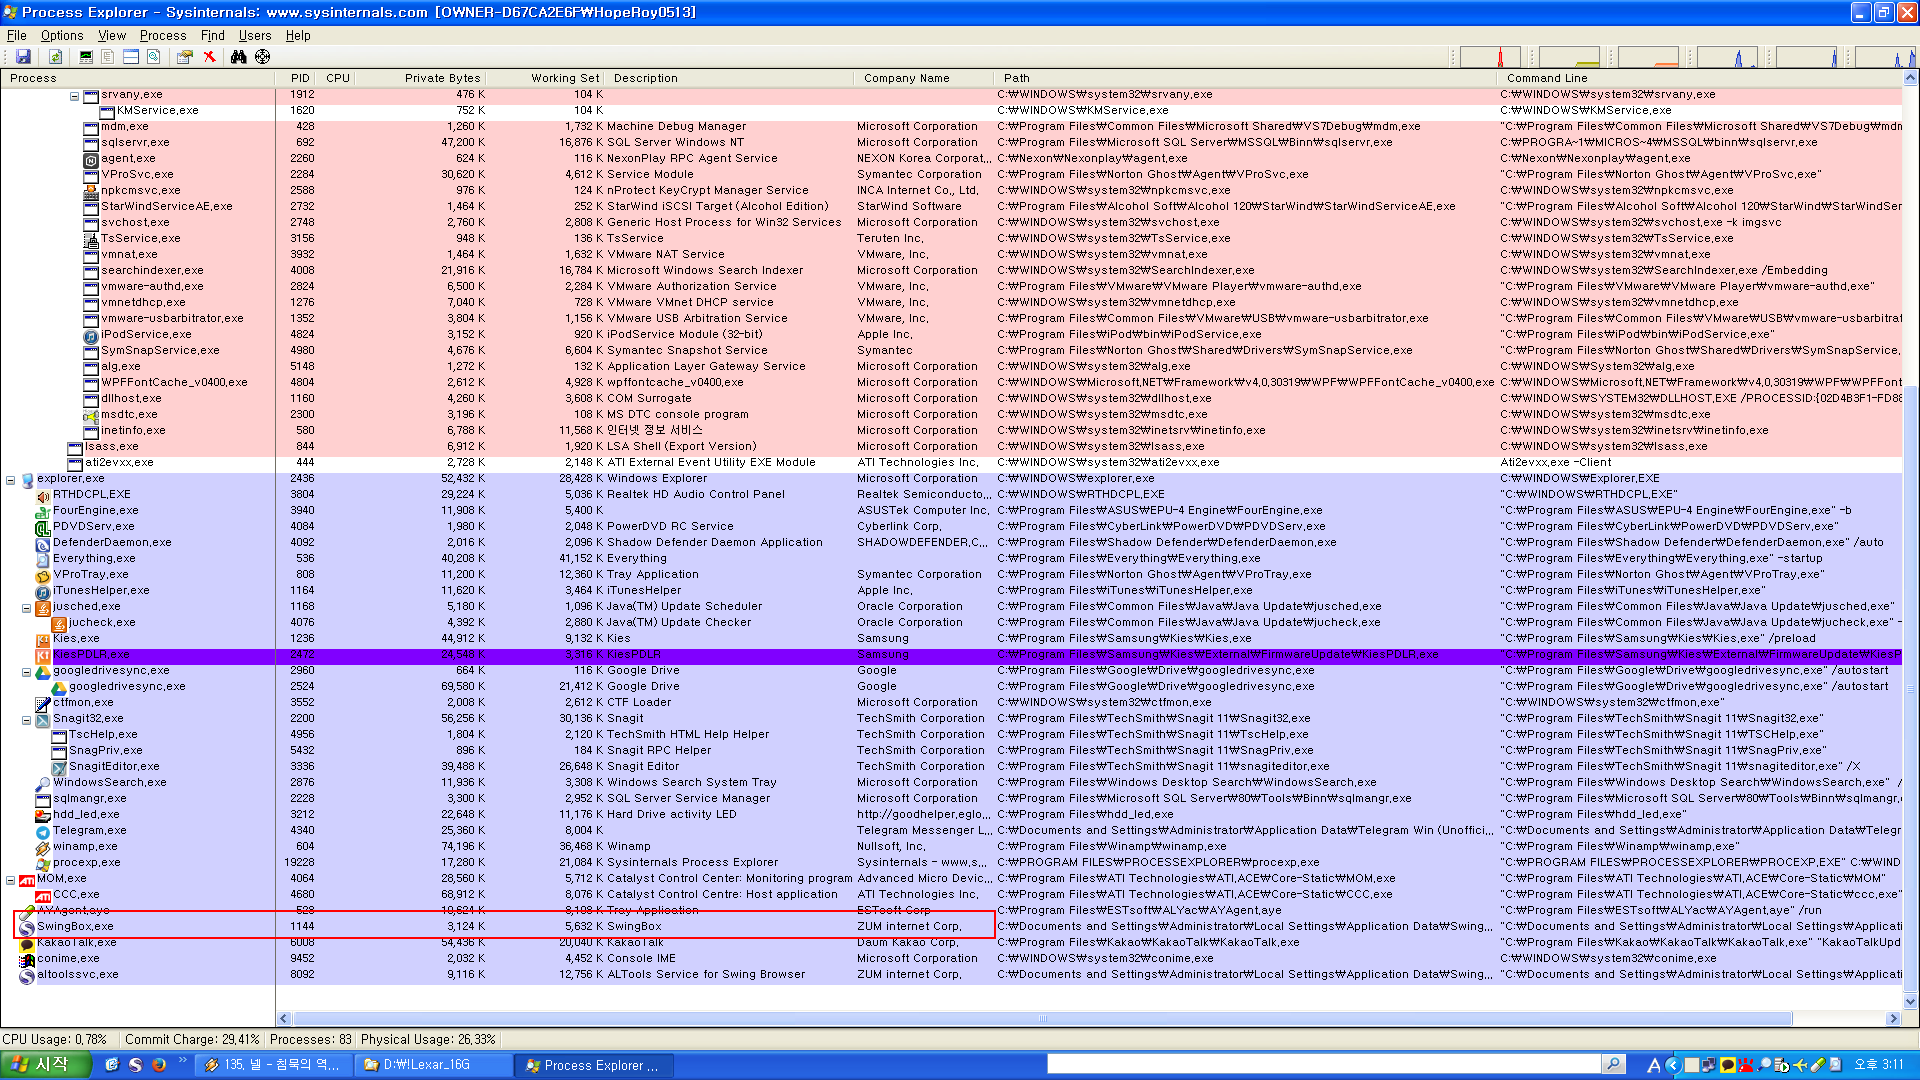Screen dimensions: 1920x1080
Task: Open the View menu
Action: pyautogui.click(x=112, y=35)
